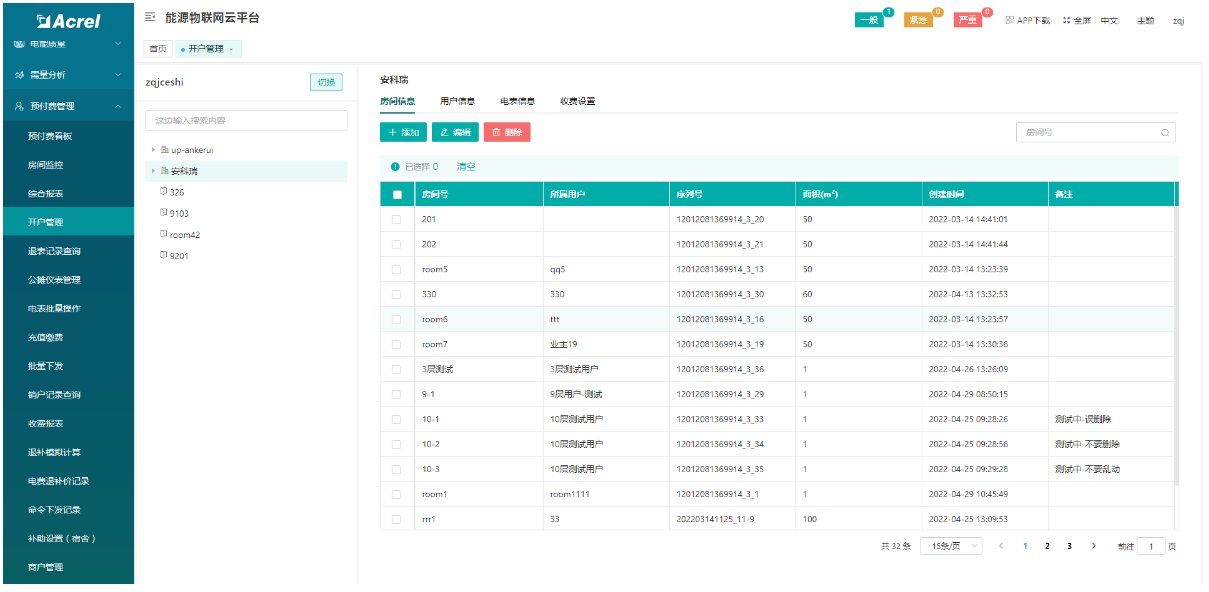The image size is (1209, 592).
Task: Open the 严重 alarm badge
Action: point(967,20)
